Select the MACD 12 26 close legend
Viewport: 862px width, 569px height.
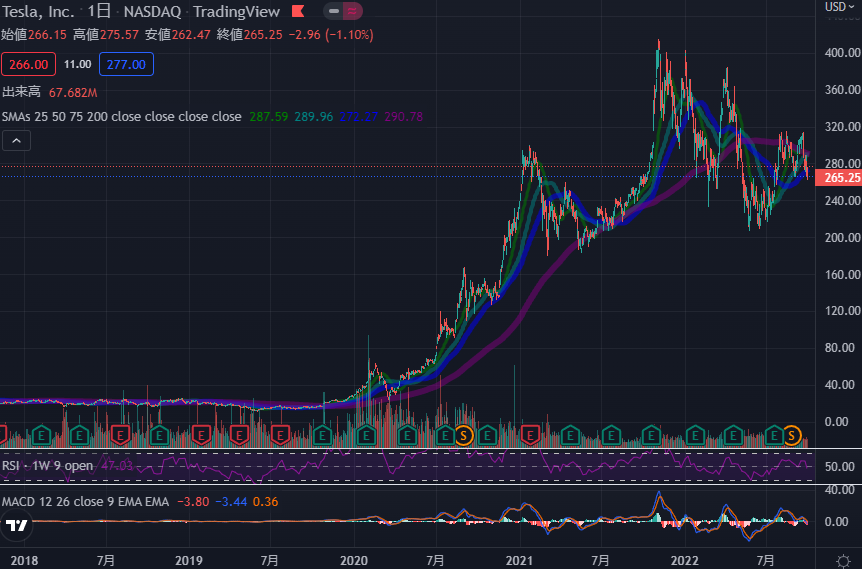click(x=85, y=501)
